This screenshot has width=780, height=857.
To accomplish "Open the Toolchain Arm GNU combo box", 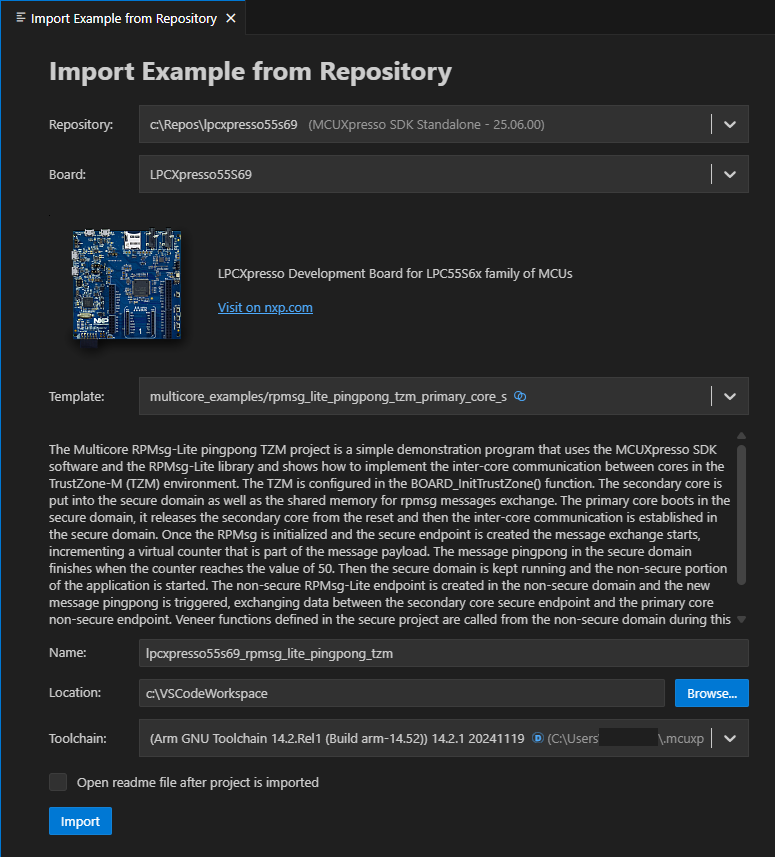I will click(x=444, y=739).
